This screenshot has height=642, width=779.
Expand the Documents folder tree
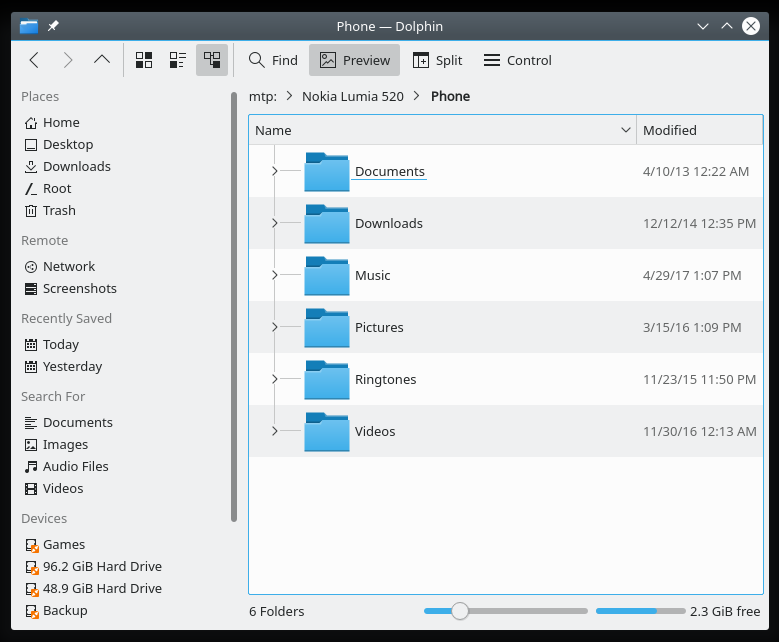pos(275,172)
